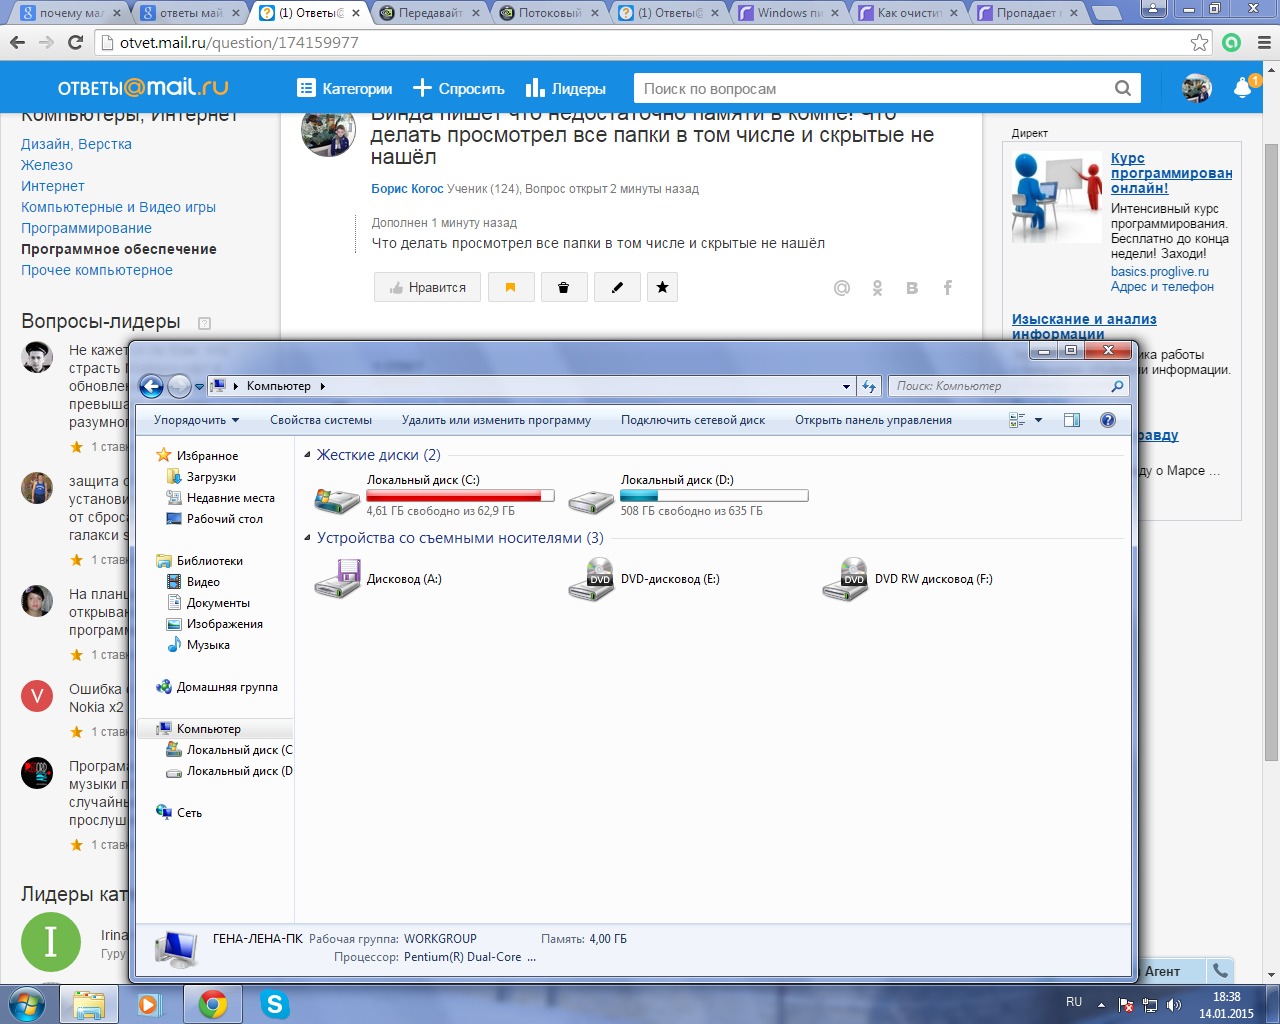Bookmark page with the star icon
This screenshot has height=1024, width=1280.
click(x=1199, y=42)
